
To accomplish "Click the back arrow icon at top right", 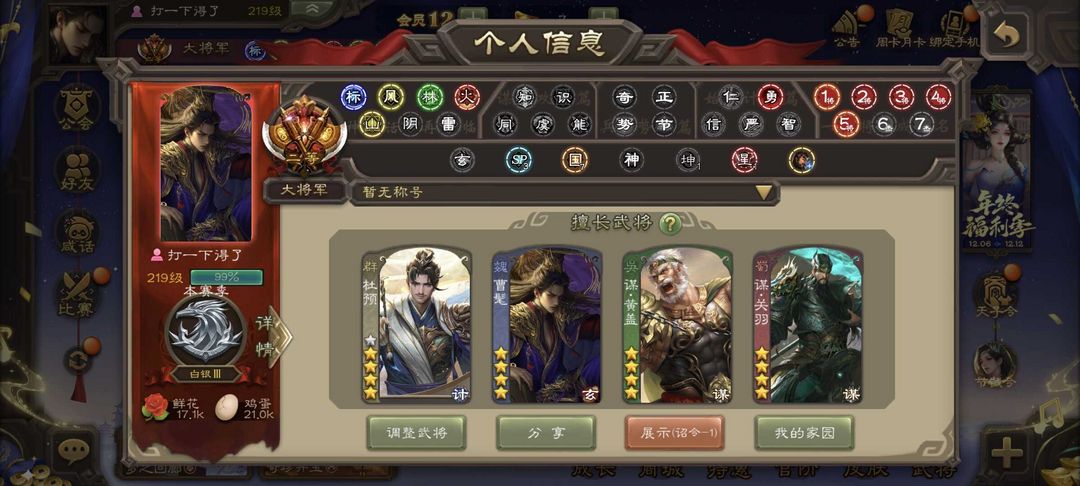I will [x=1006, y=34].
